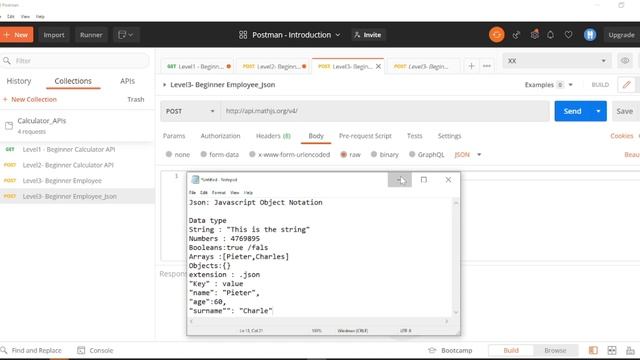Open the XX environment dropdown
The height and width of the screenshot is (360, 640).
click(x=557, y=61)
